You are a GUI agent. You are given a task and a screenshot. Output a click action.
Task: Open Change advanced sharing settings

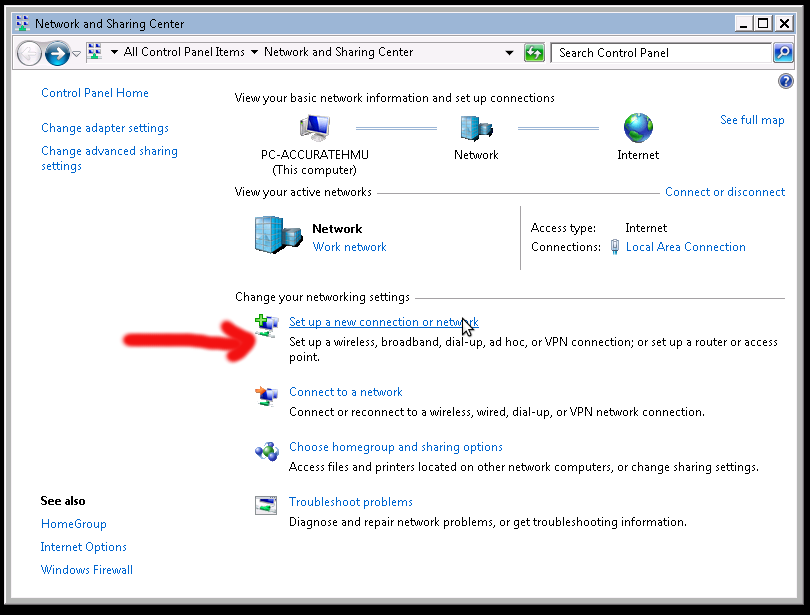pyautogui.click(x=109, y=159)
